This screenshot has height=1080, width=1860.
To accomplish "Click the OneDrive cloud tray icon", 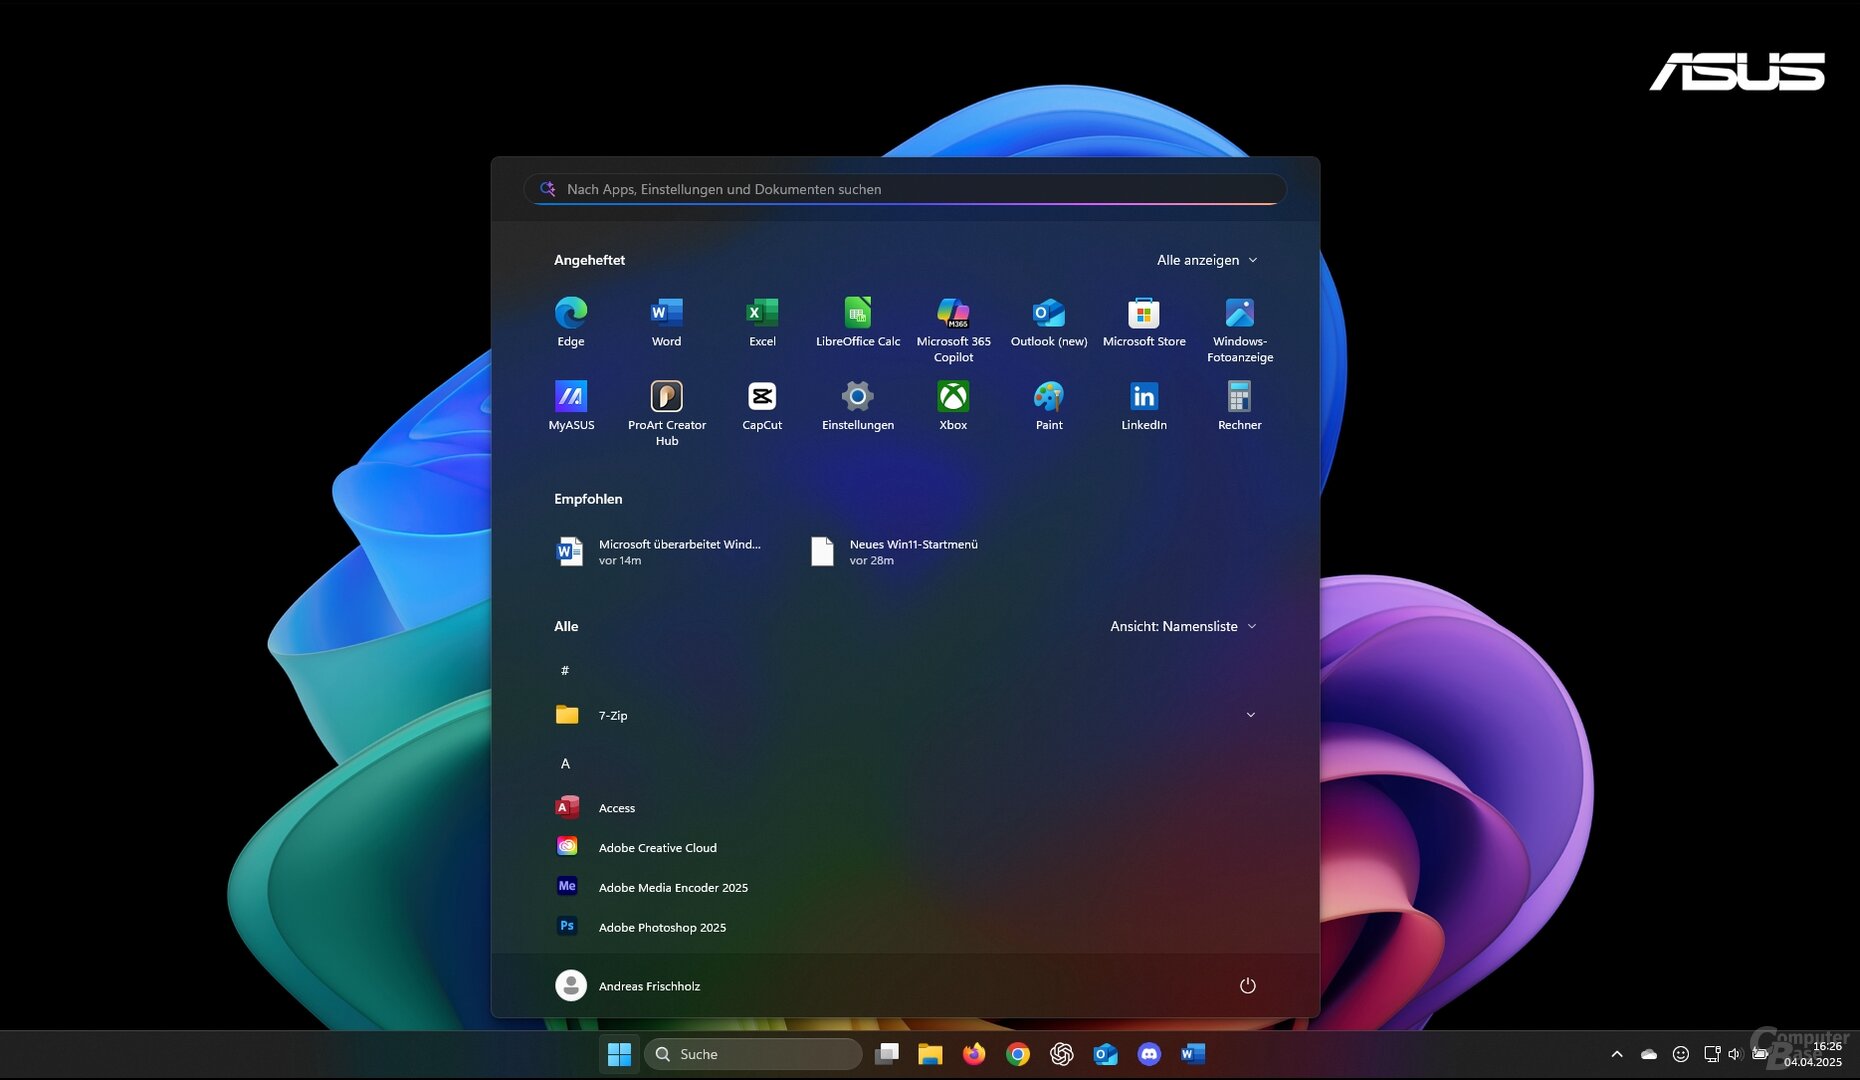I will pos(1649,1054).
